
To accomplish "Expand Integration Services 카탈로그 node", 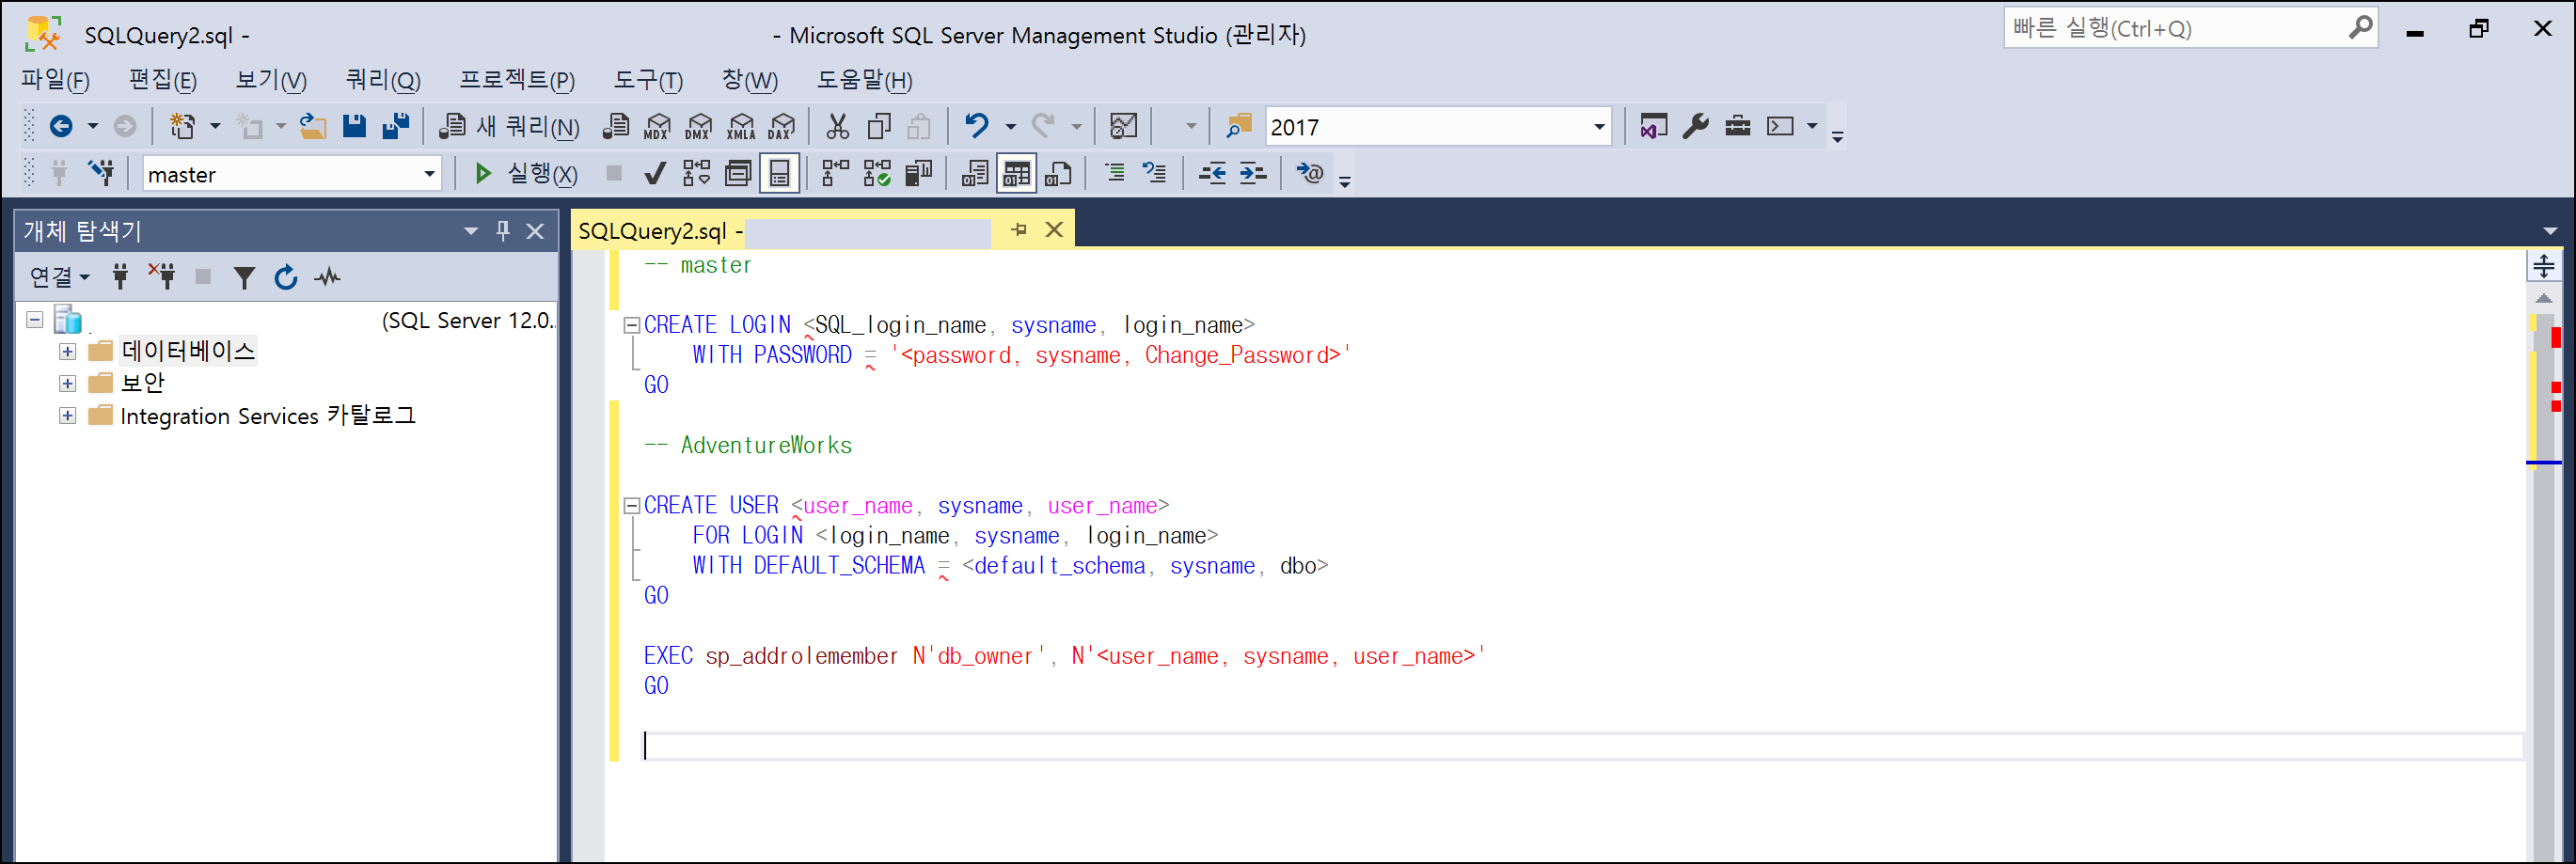I will (x=67, y=415).
